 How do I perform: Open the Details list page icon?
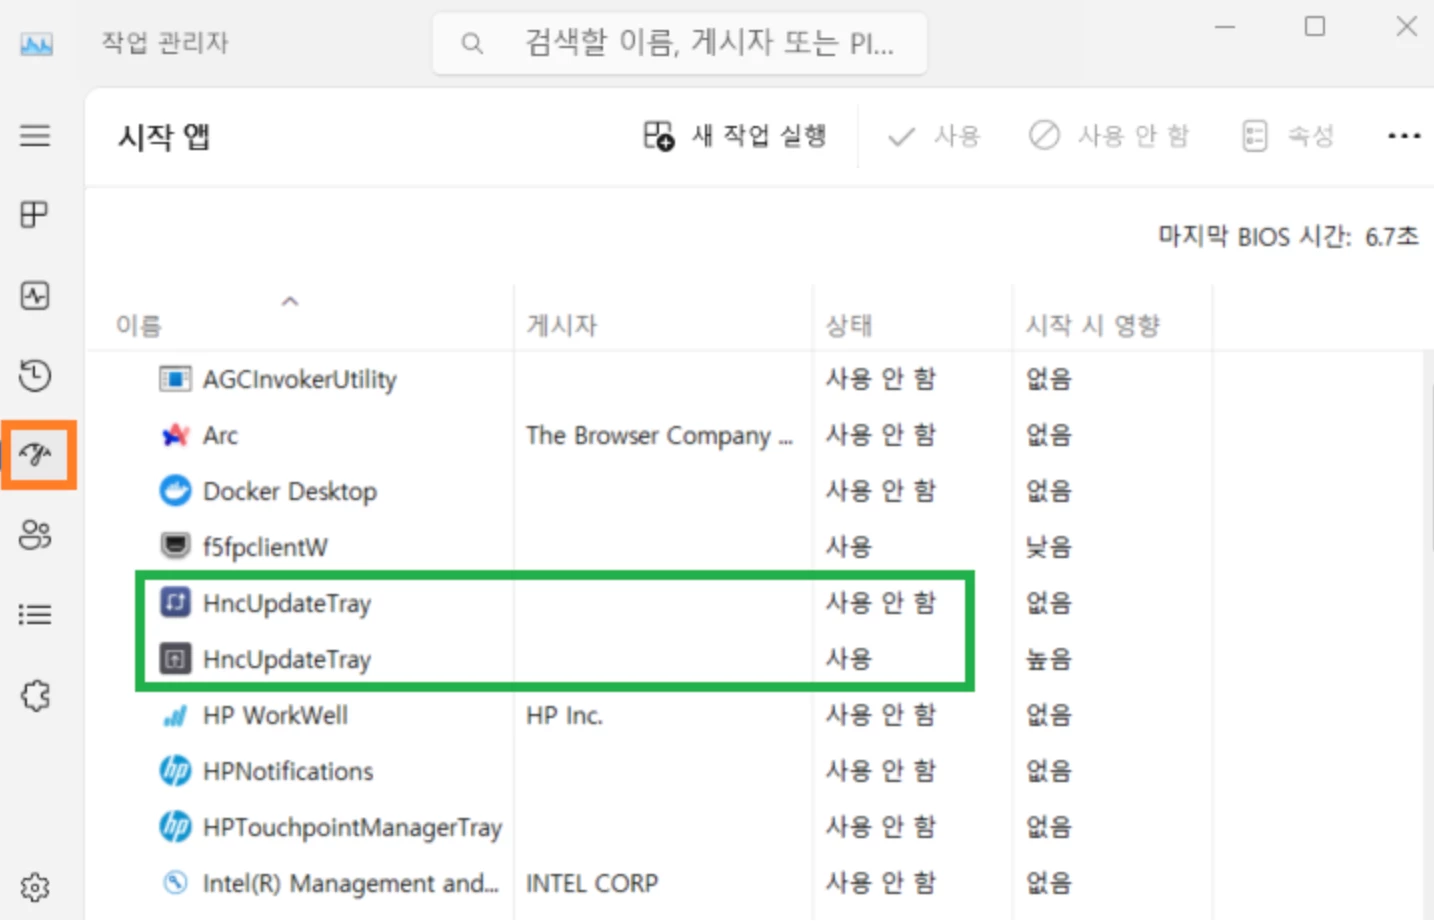(35, 614)
